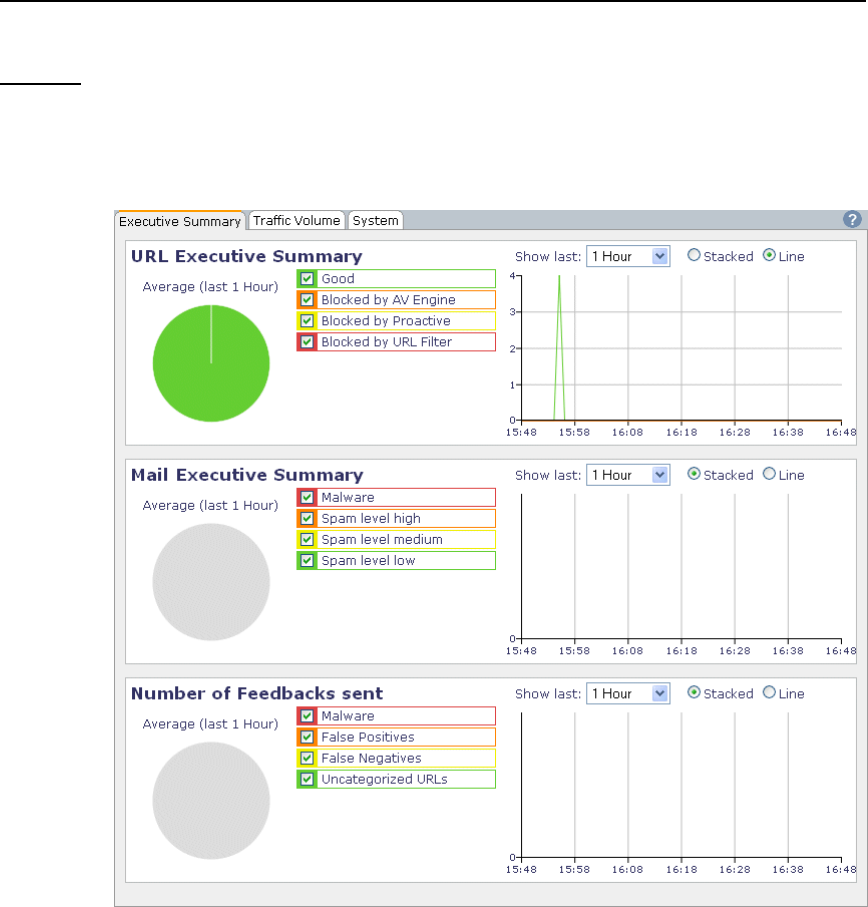Uncheck the Good URL category checkbox
This screenshot has height=907, width=868.
[307, 279]
